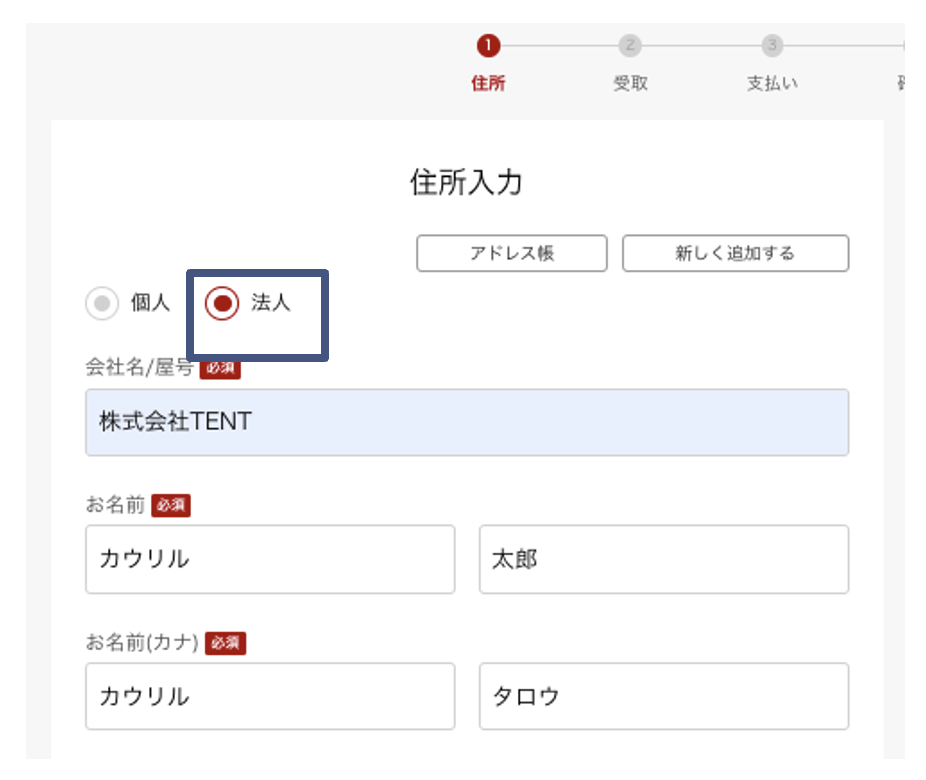The image size is (926, 780).
Task: Click the 住所入力 page heading
Action: [x=466, y=183]
